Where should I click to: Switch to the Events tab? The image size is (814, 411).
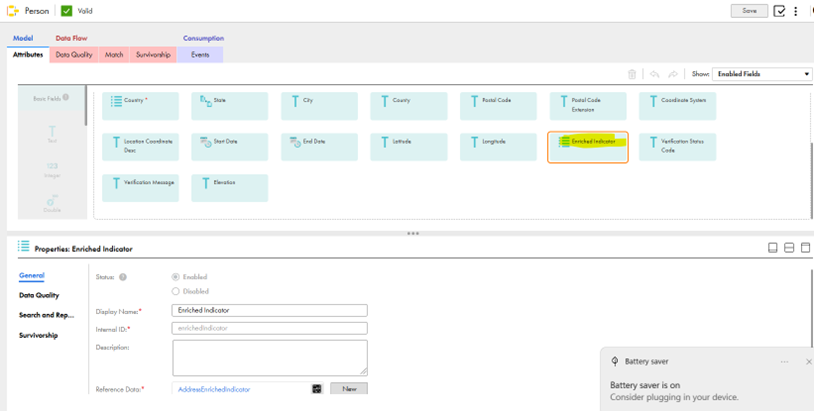pos(200,54)
